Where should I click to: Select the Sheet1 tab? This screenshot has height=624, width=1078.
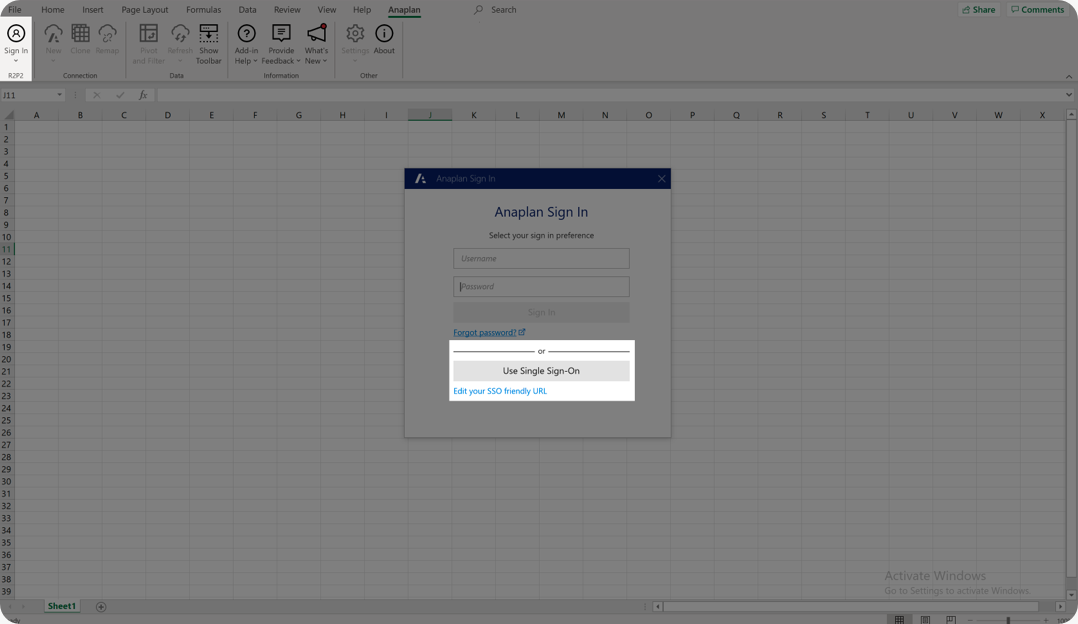61,606
